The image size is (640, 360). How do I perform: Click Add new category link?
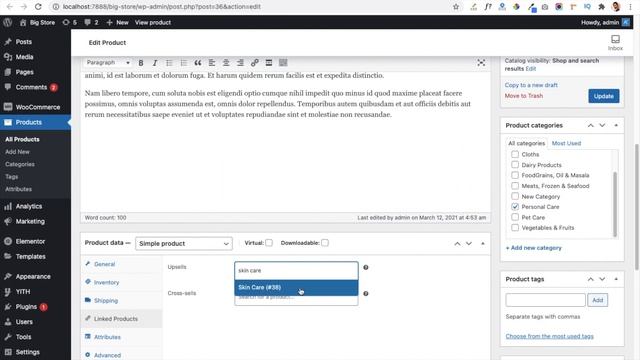[x=533, y=248]
